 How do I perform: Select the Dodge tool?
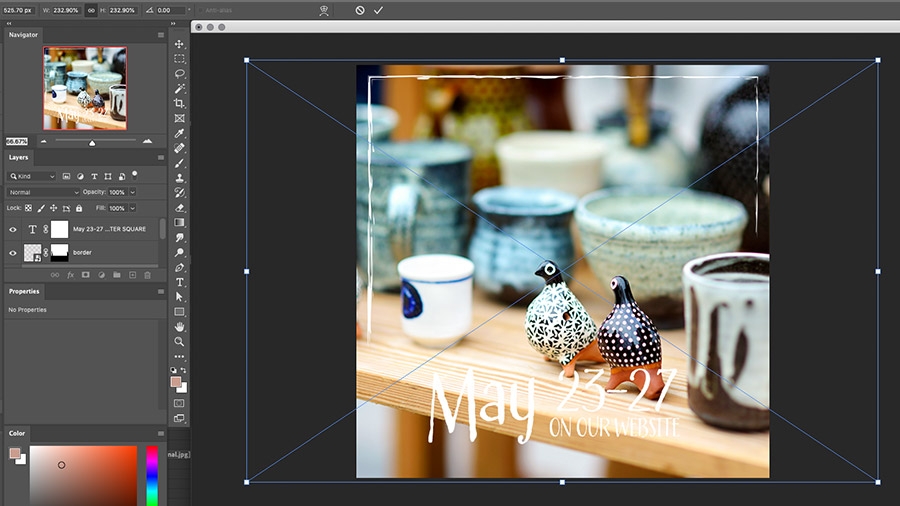180,252
